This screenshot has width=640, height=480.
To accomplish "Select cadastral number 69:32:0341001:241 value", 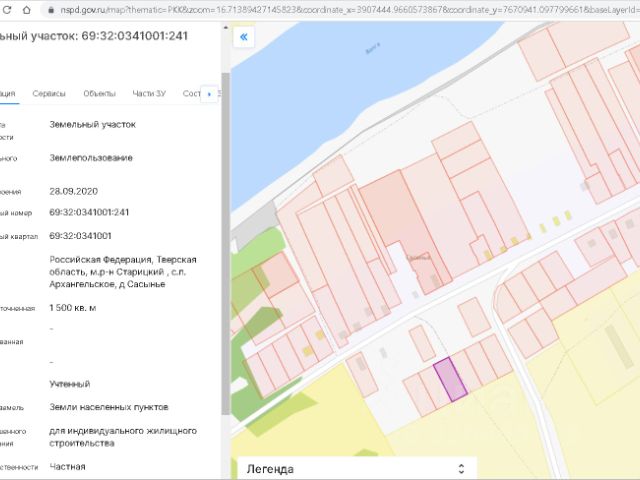I will point(89,212).
